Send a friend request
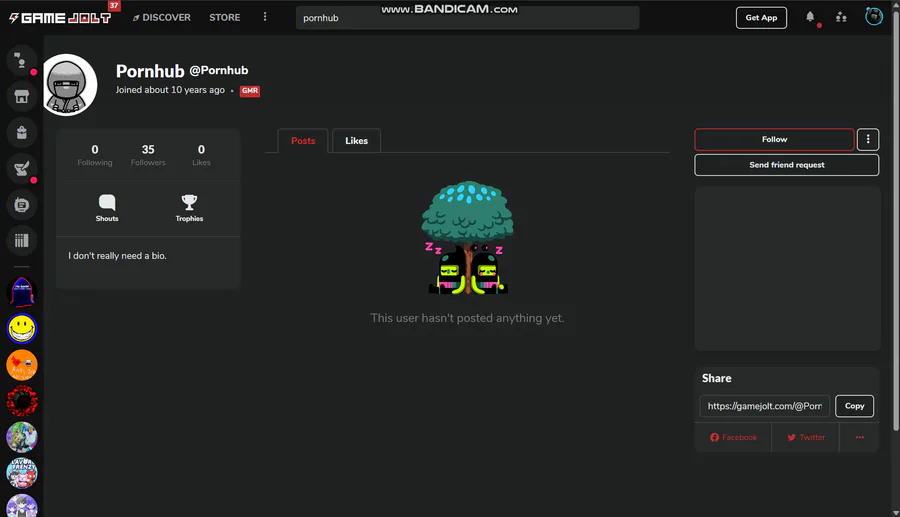This screenshot has width=900, height=517. pos(786,165)
